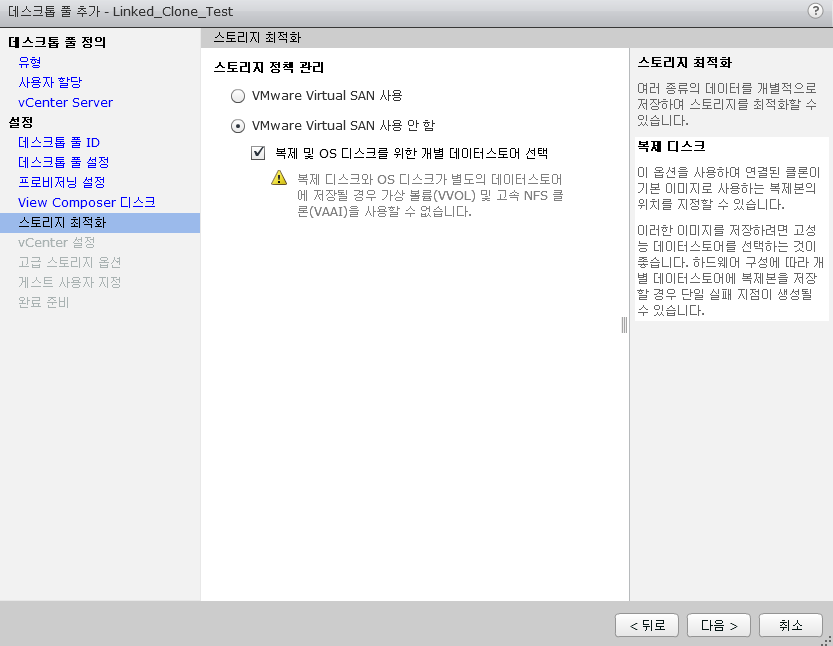This screenshot has width=833, height=646.
Task: Click the yellow warning triangle icon
Action: [x=279, y=178]
